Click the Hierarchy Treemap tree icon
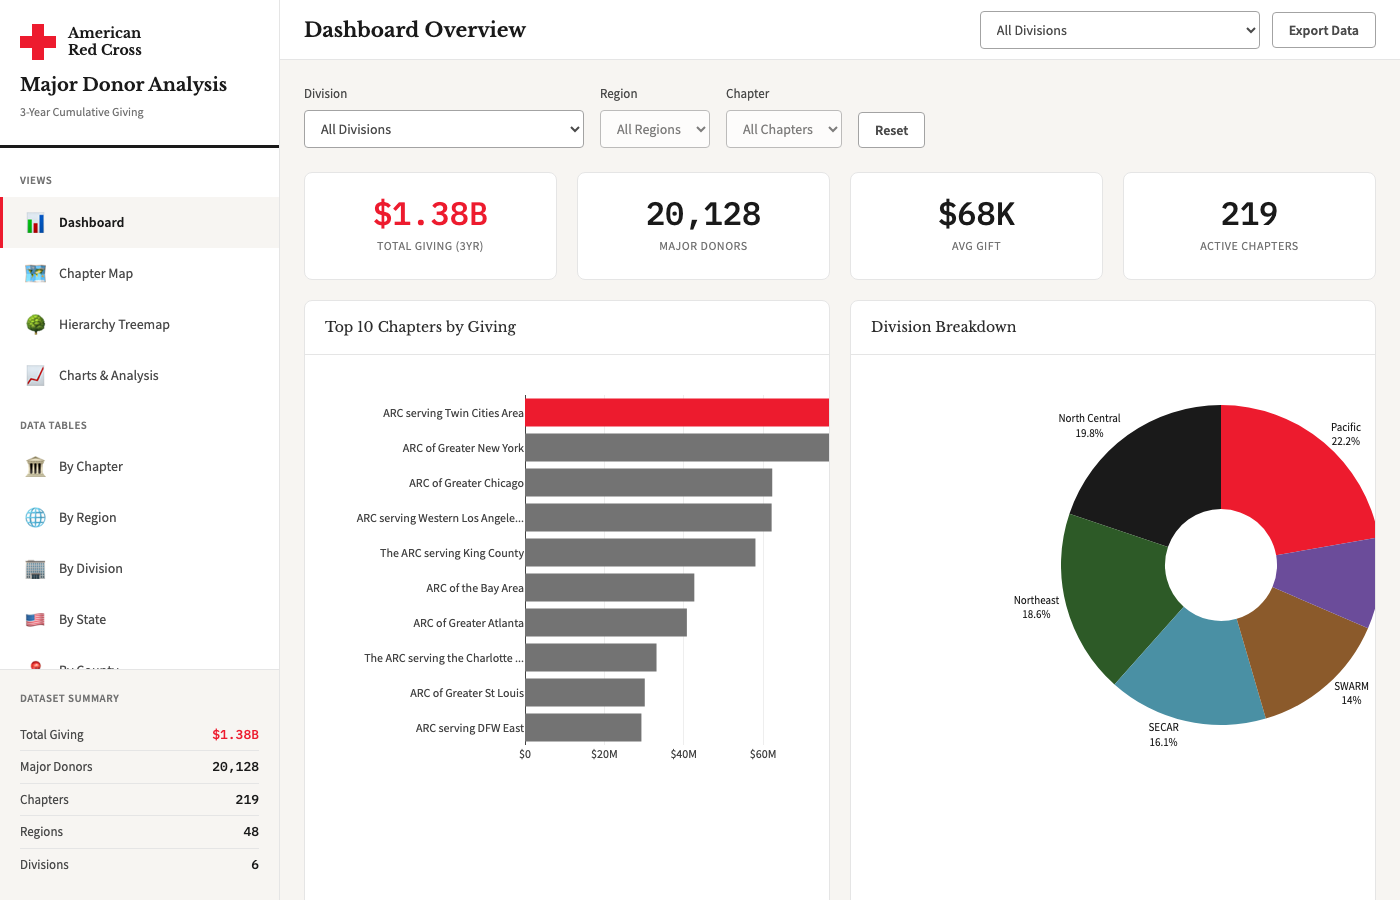The width and height of the screenshot is (1400, 900). 36,325
